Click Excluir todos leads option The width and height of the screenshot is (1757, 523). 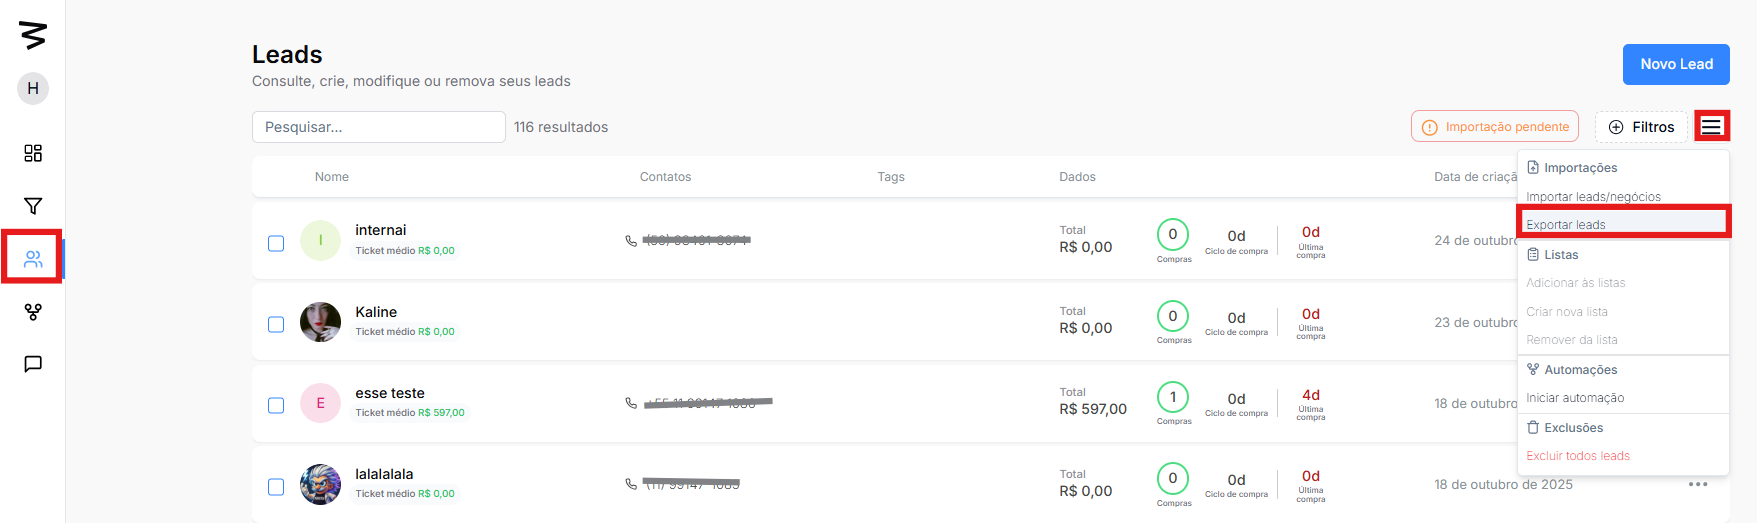click(x=1577, y=456)
